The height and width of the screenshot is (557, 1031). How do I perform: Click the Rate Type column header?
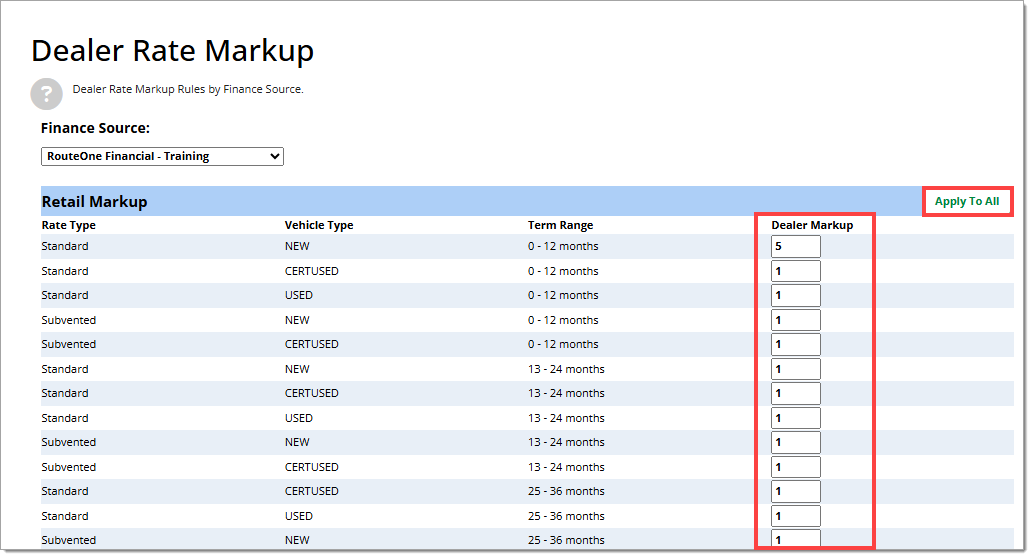68,225
